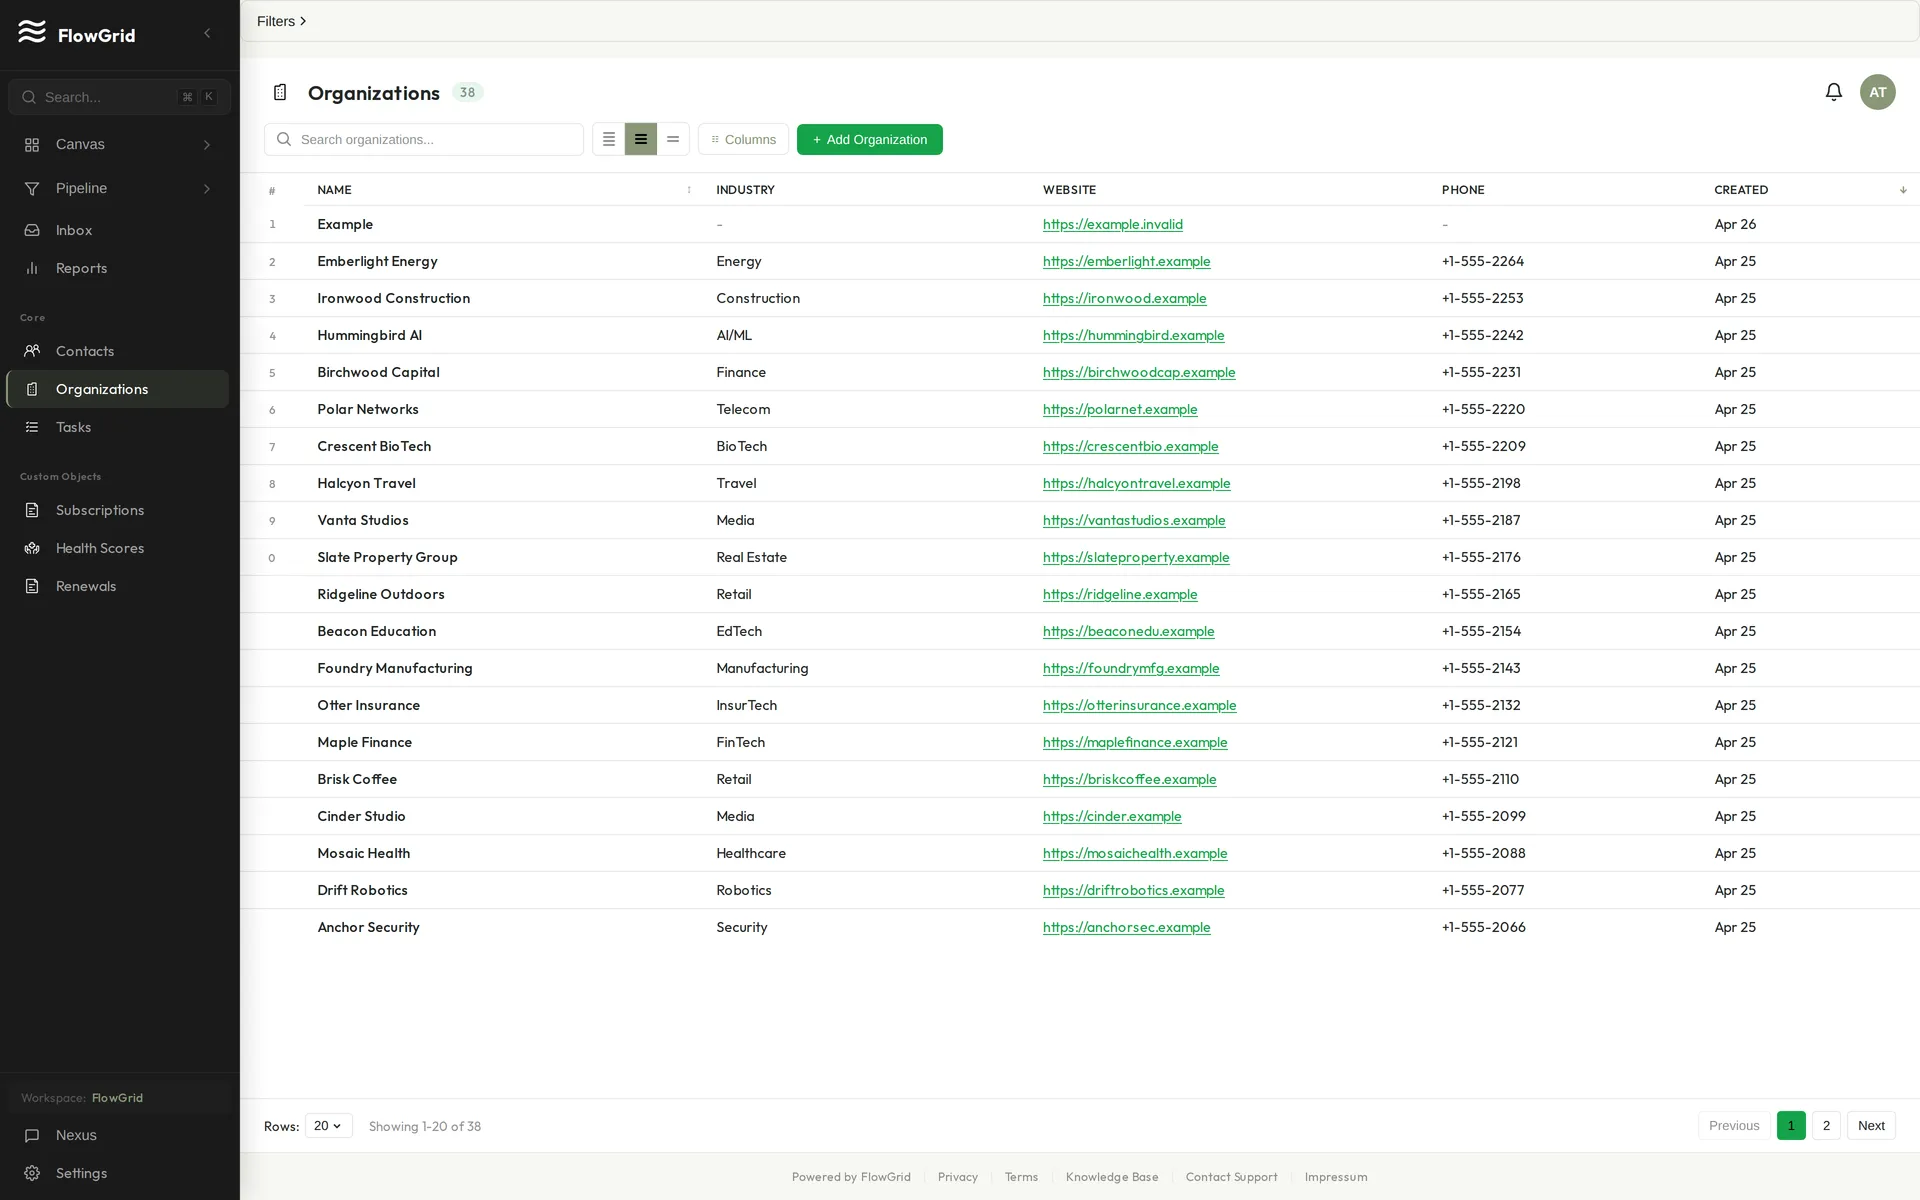The height and width of the screenshot is (1200, 1920).
Task: Open the Contact Support footer link
Action: point(1231,1177)
